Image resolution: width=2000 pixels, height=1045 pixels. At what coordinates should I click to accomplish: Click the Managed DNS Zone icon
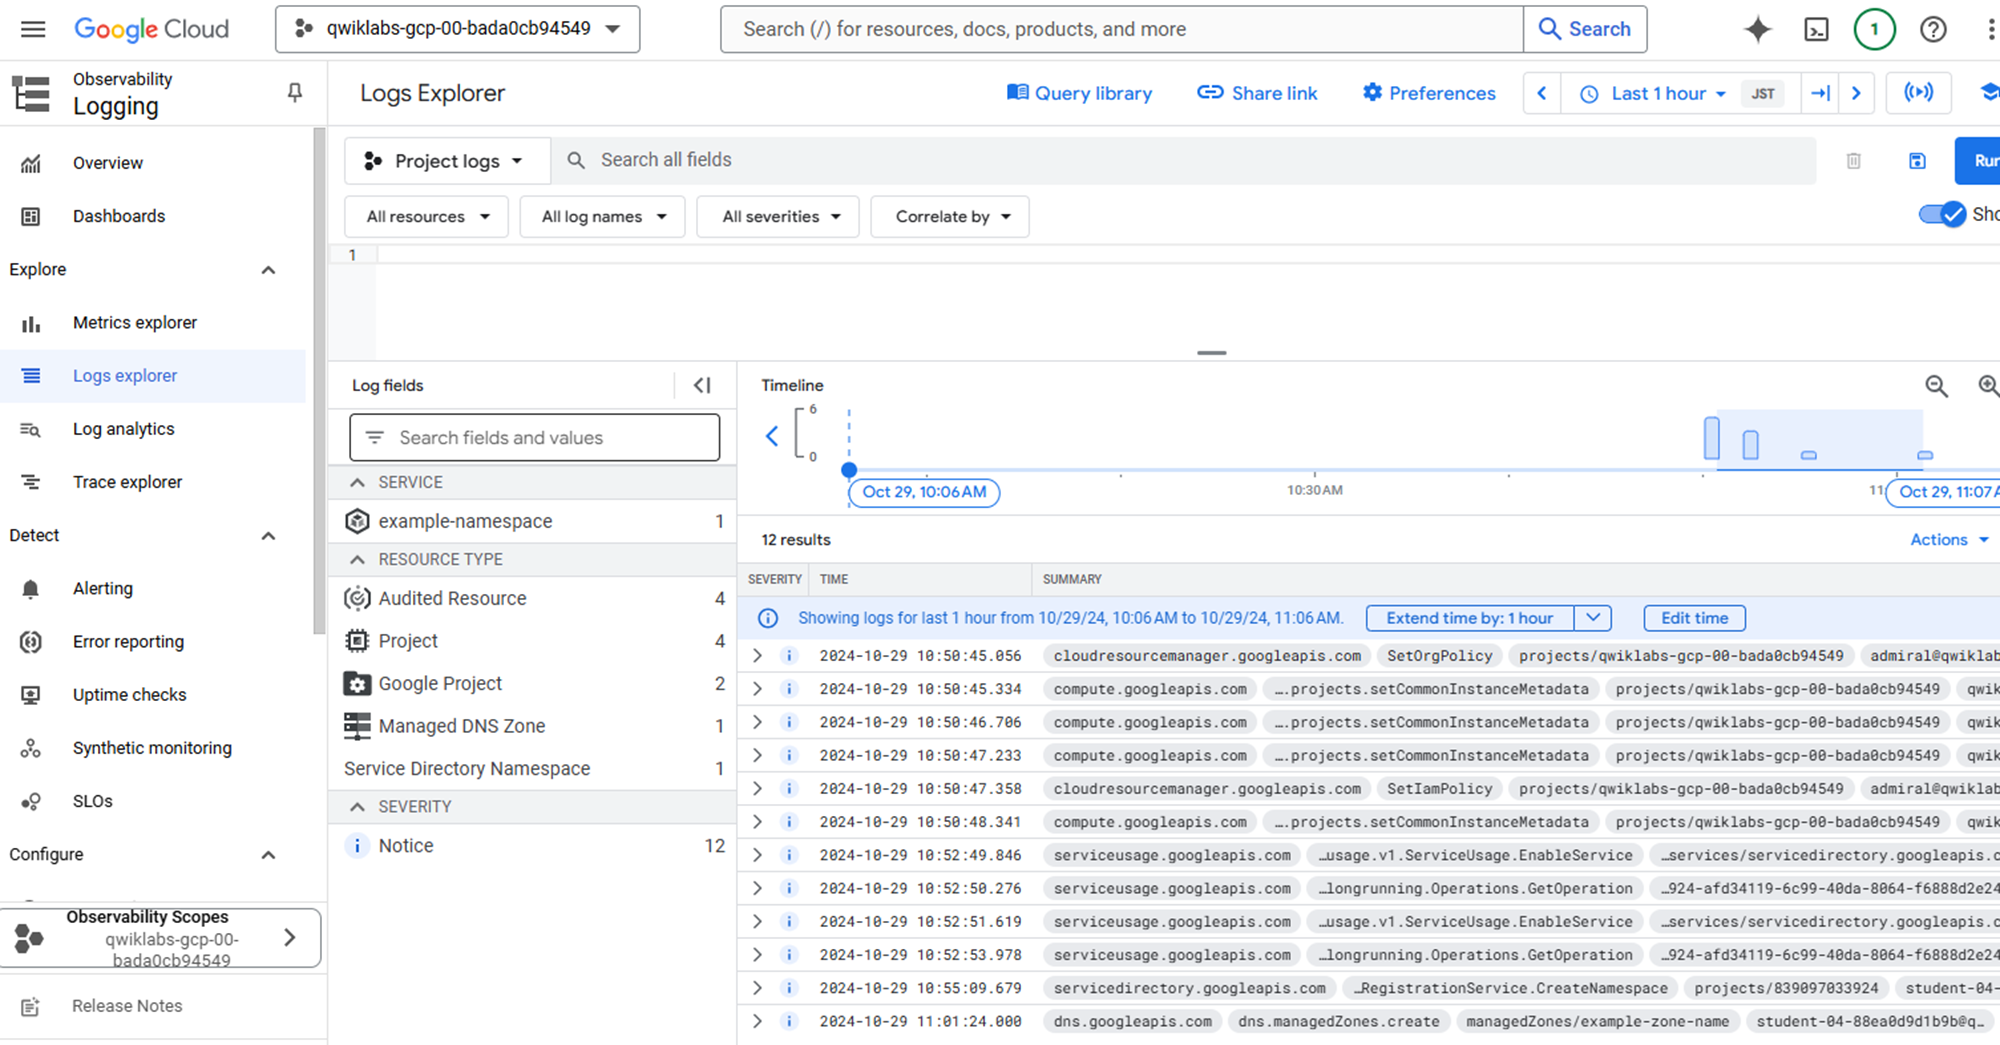pyautogui.click(x=357, y=726)
